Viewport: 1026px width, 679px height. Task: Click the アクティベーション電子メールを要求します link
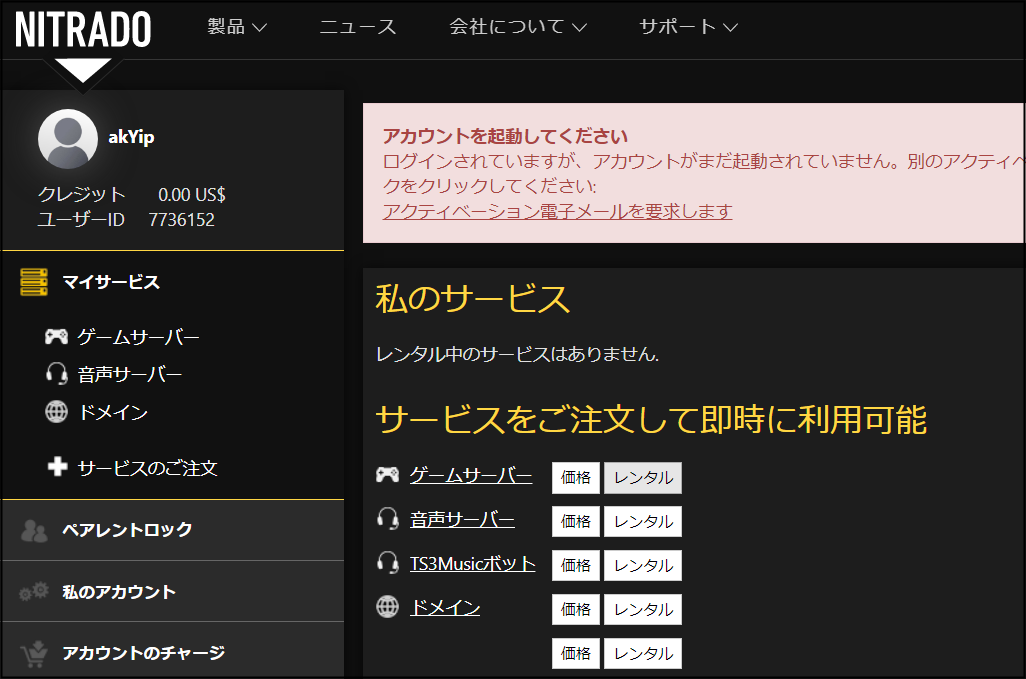tap(557, 211)
